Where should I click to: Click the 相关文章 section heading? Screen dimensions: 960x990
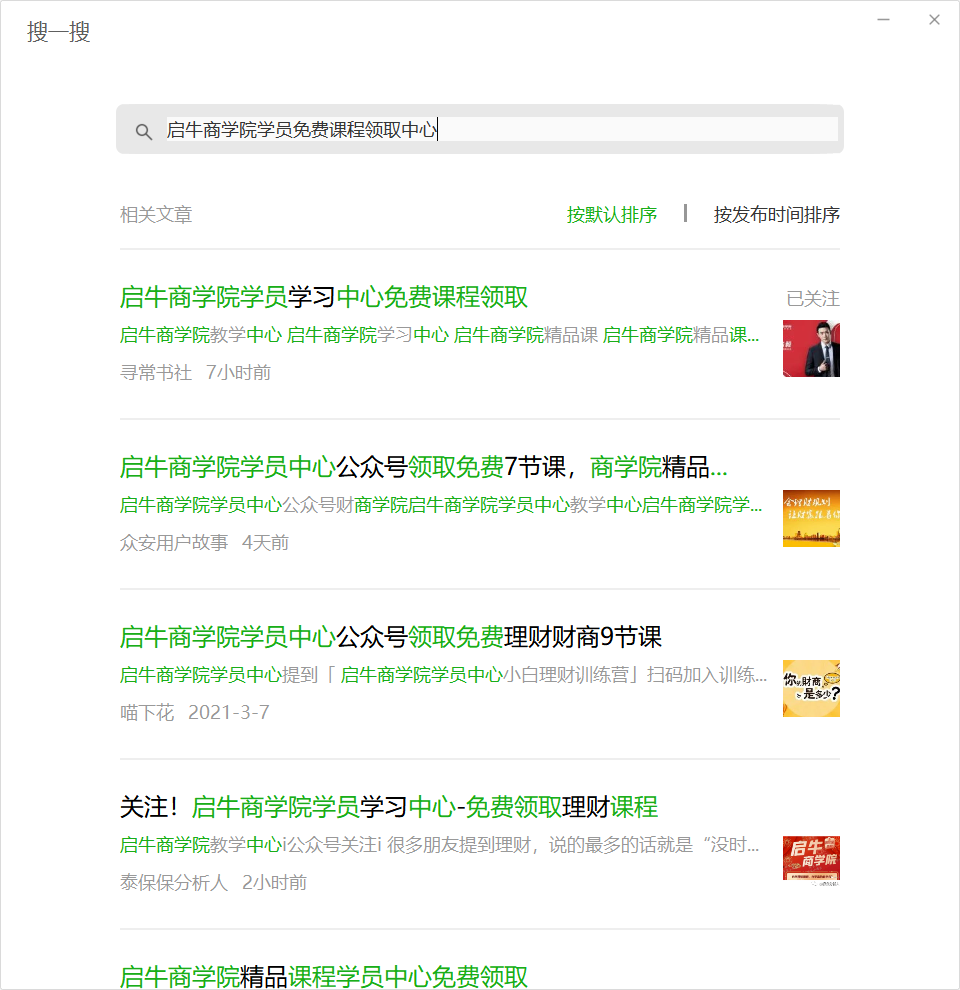click(156, 215)
